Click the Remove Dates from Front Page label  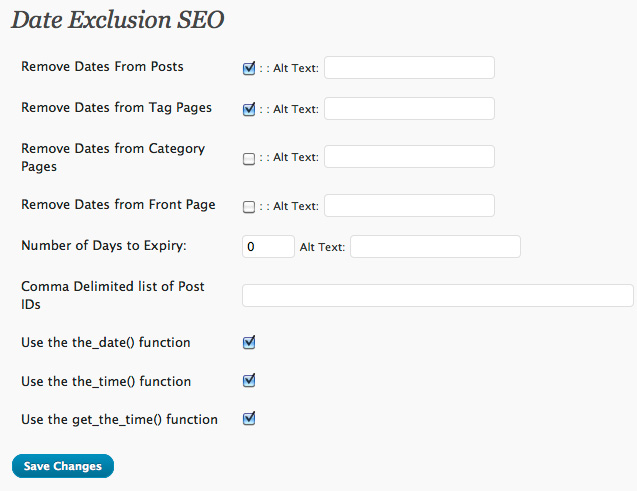pos(118,204)
